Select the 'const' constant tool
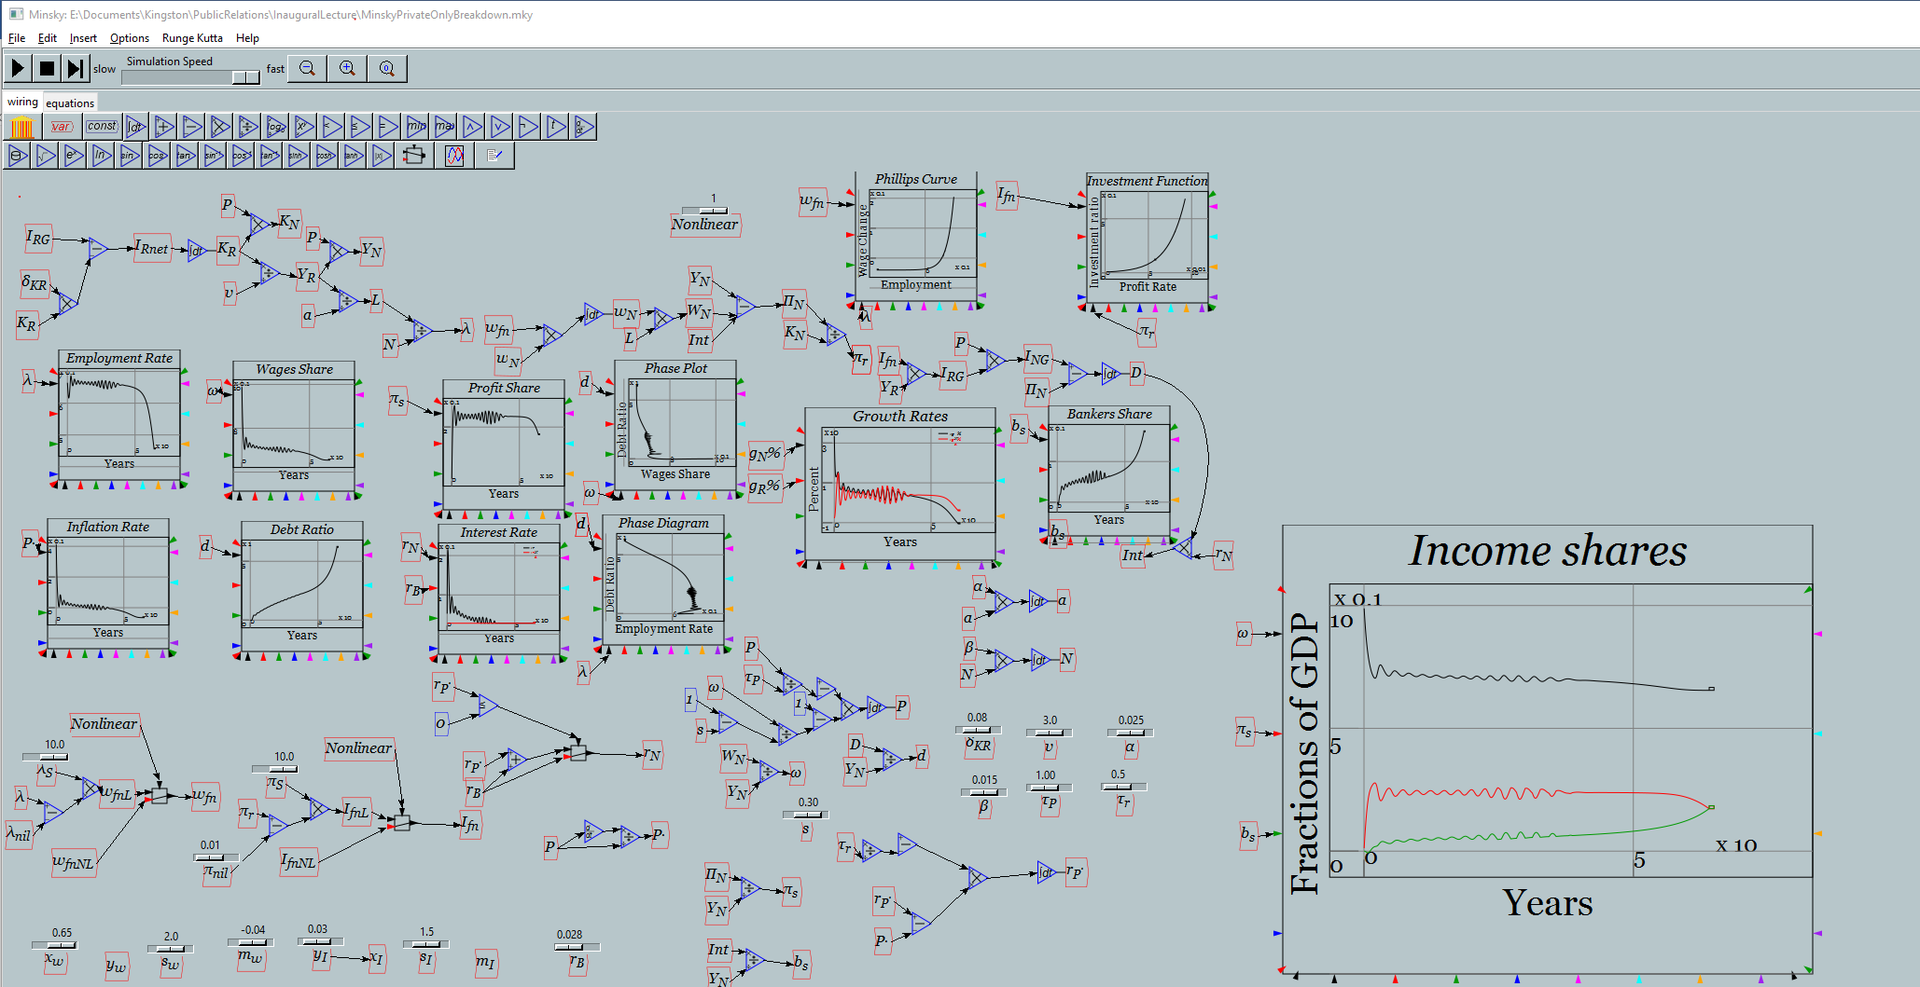This screenshot has width=1920, height=987. click(x=101, y=127)
